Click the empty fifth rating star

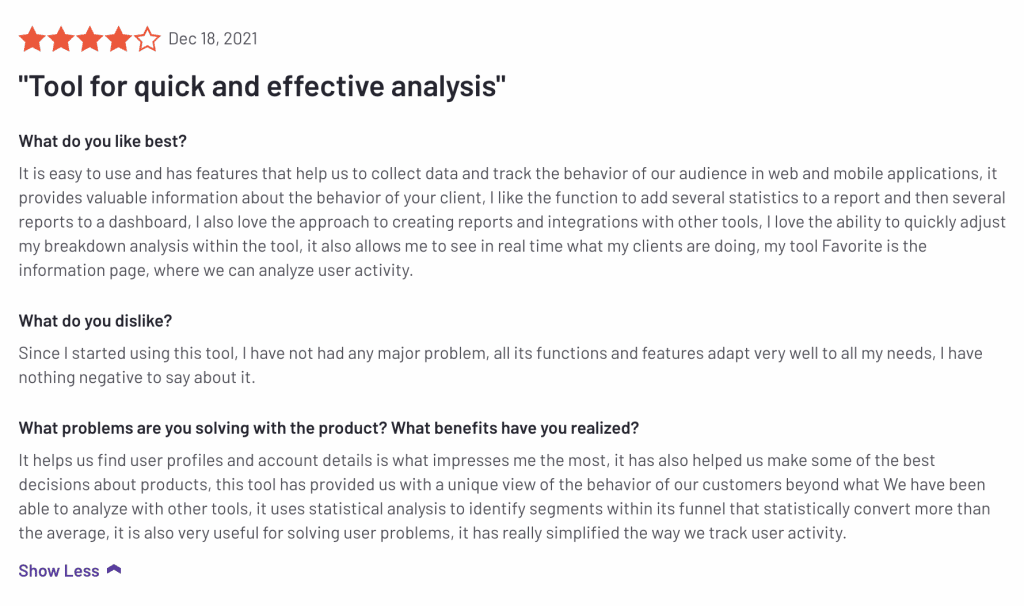[x=147, y=39]
